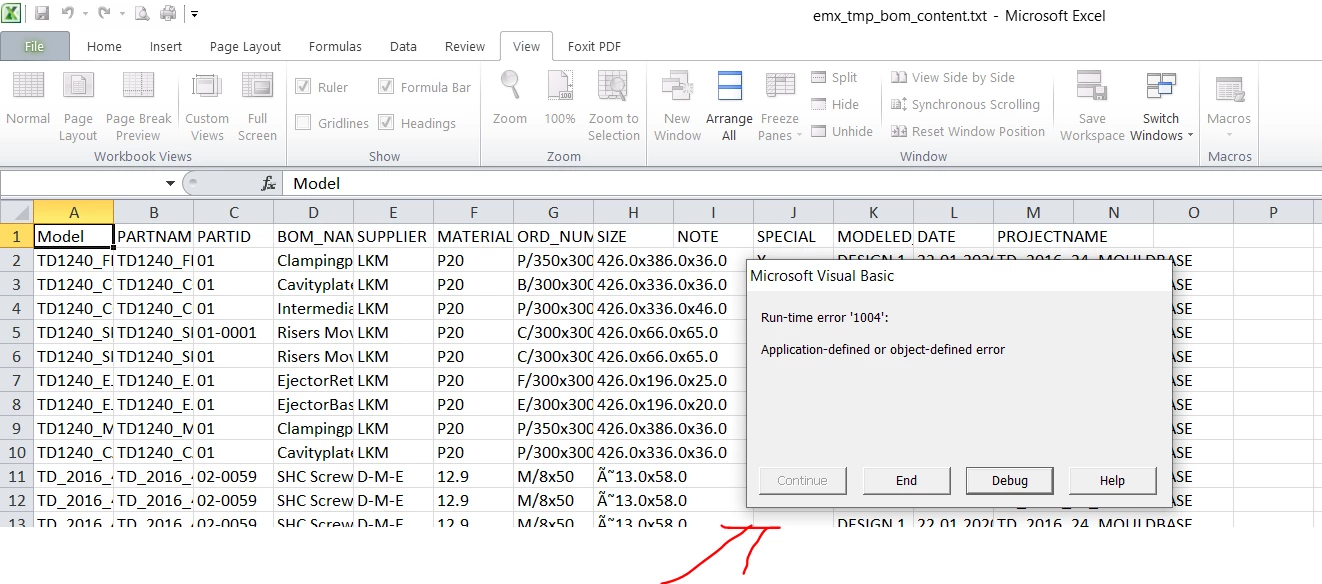Open the Foxit PDF ribbon tab
1322x584 pixels.
pyautogui.click(x=594, y=46)
